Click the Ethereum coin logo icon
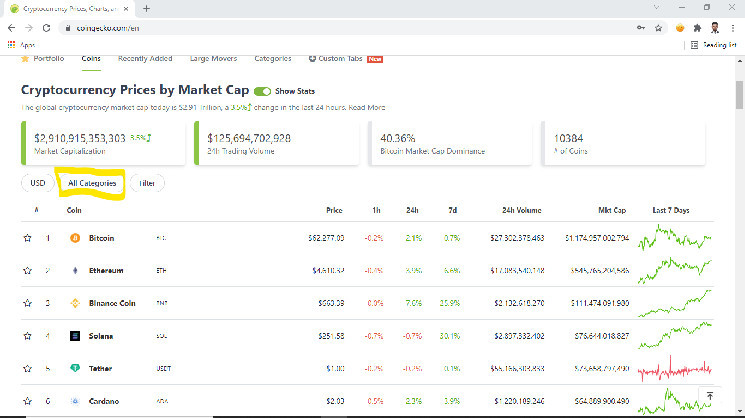 point(73,270)
